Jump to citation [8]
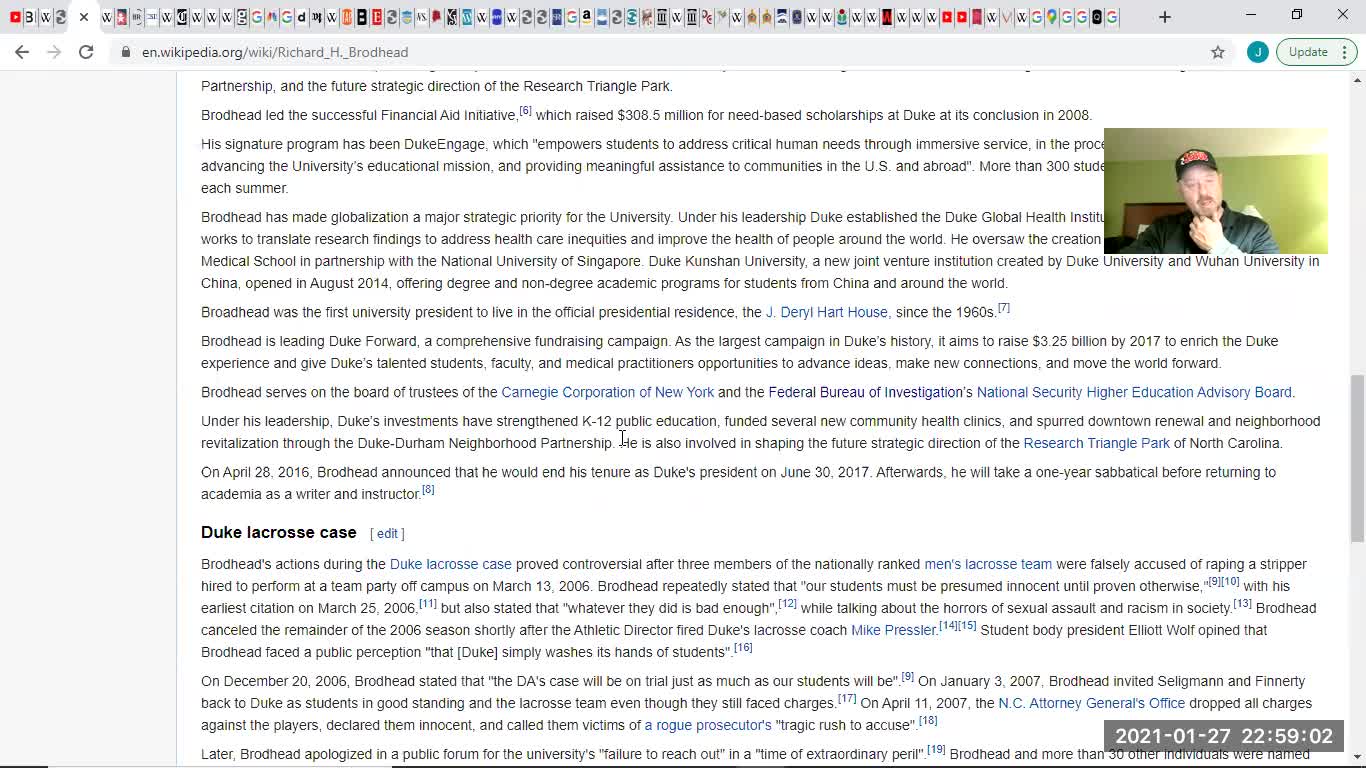The image size is (1366, 768). pyautogui.click(x=428, y=490)
